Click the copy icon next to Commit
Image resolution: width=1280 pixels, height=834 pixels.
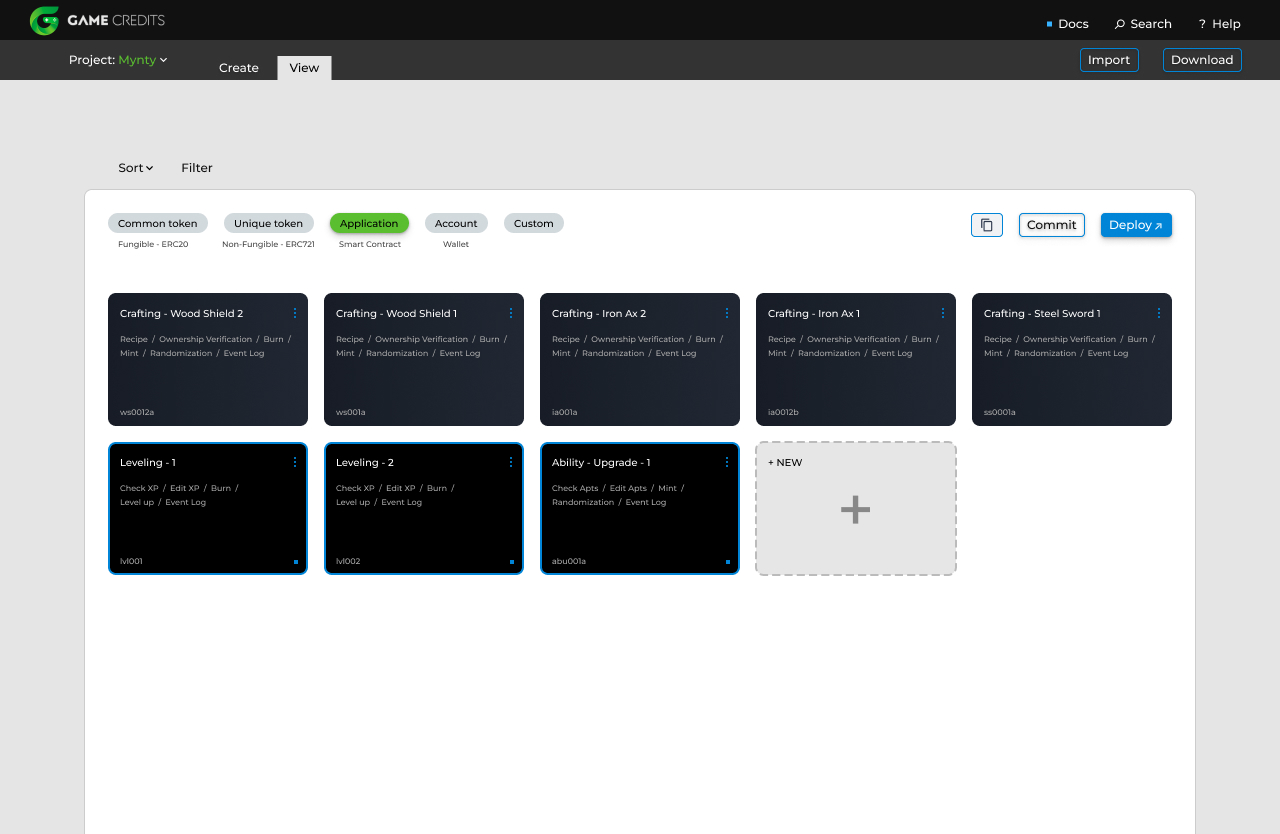(x=986, y=225)
